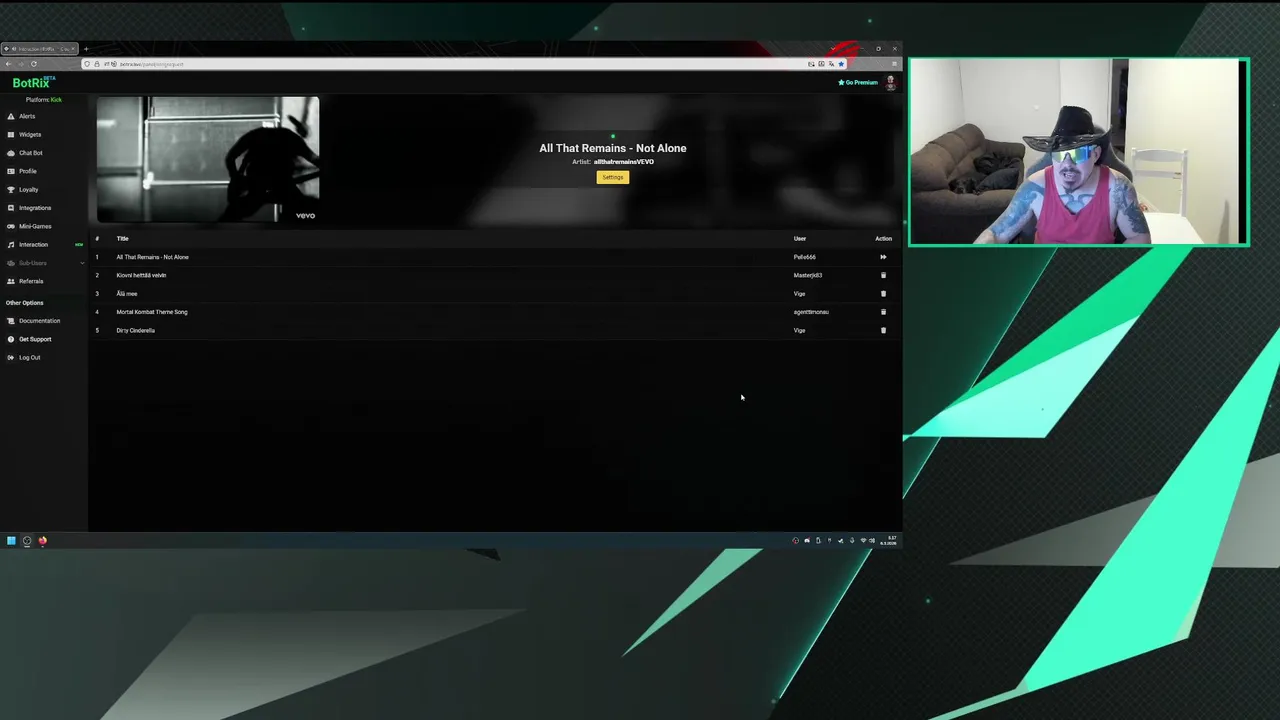Click the row 'Kiovni heittää velvin'

(x=495, y=275)
